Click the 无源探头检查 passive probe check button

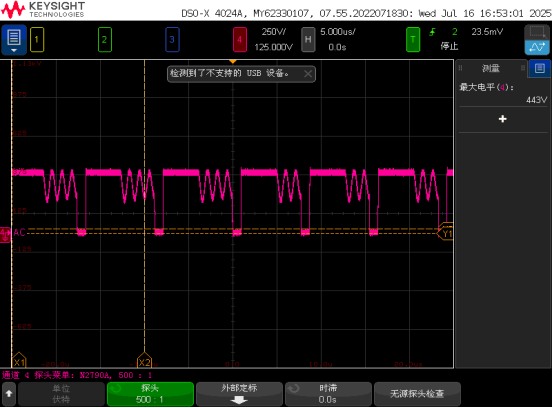417,394
